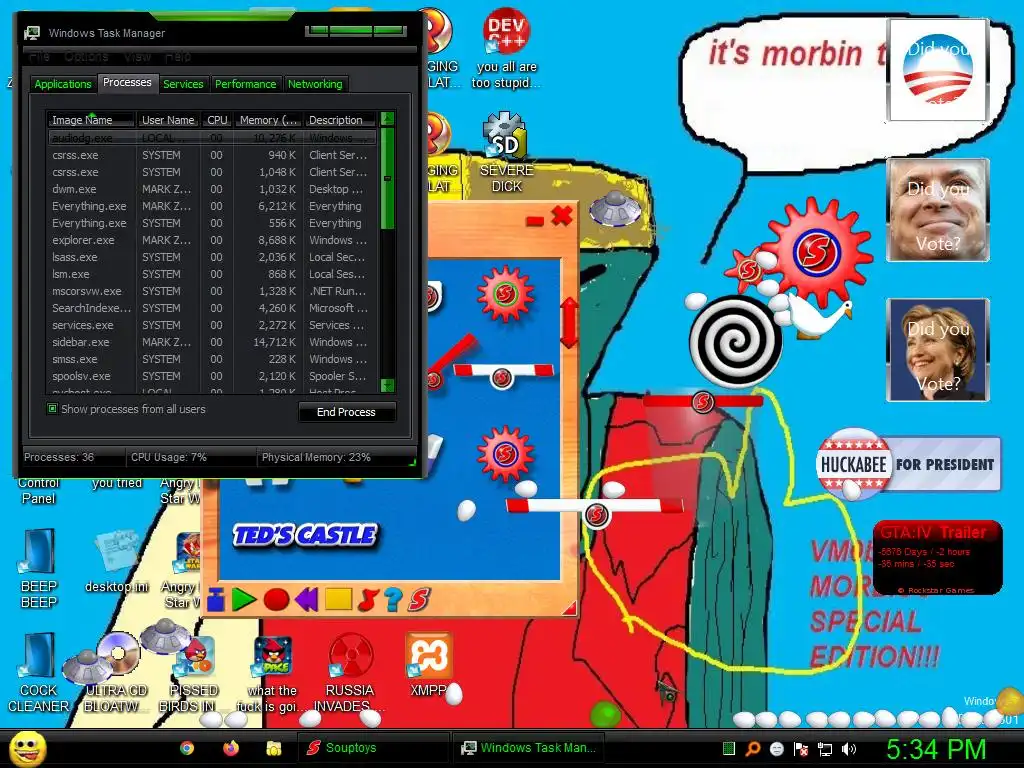Sort by the CPU column header
Screen dimensions: 1024x768
[217, 120]
